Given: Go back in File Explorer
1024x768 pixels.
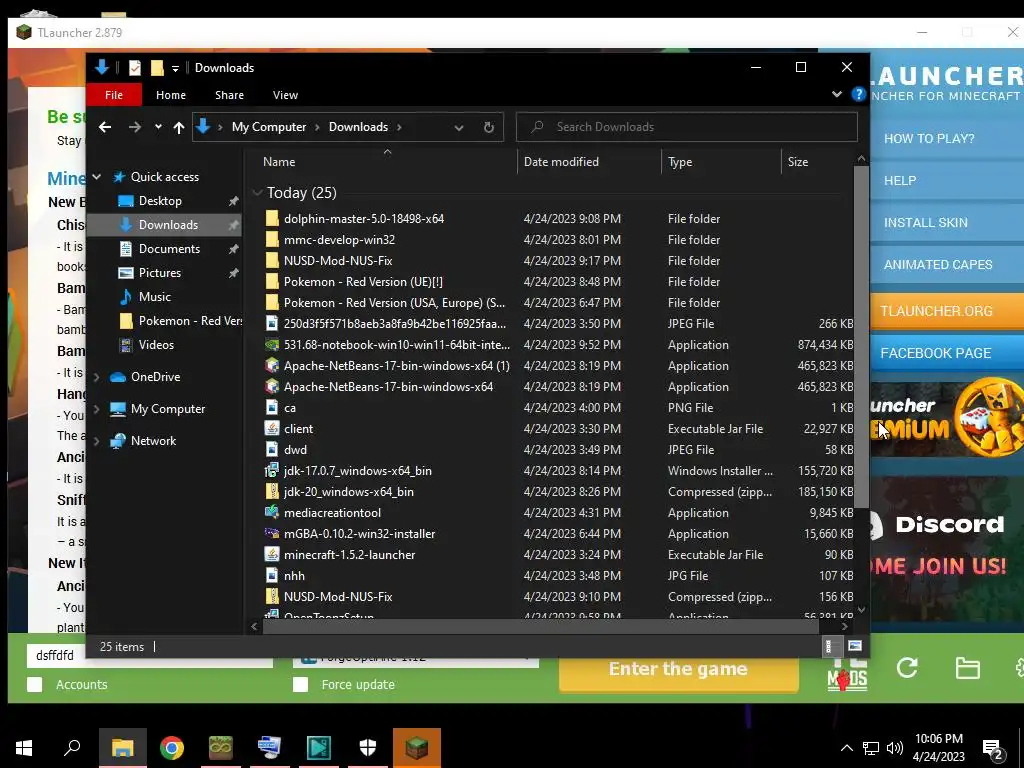Looking at the screenshot, I should [105, 127].
